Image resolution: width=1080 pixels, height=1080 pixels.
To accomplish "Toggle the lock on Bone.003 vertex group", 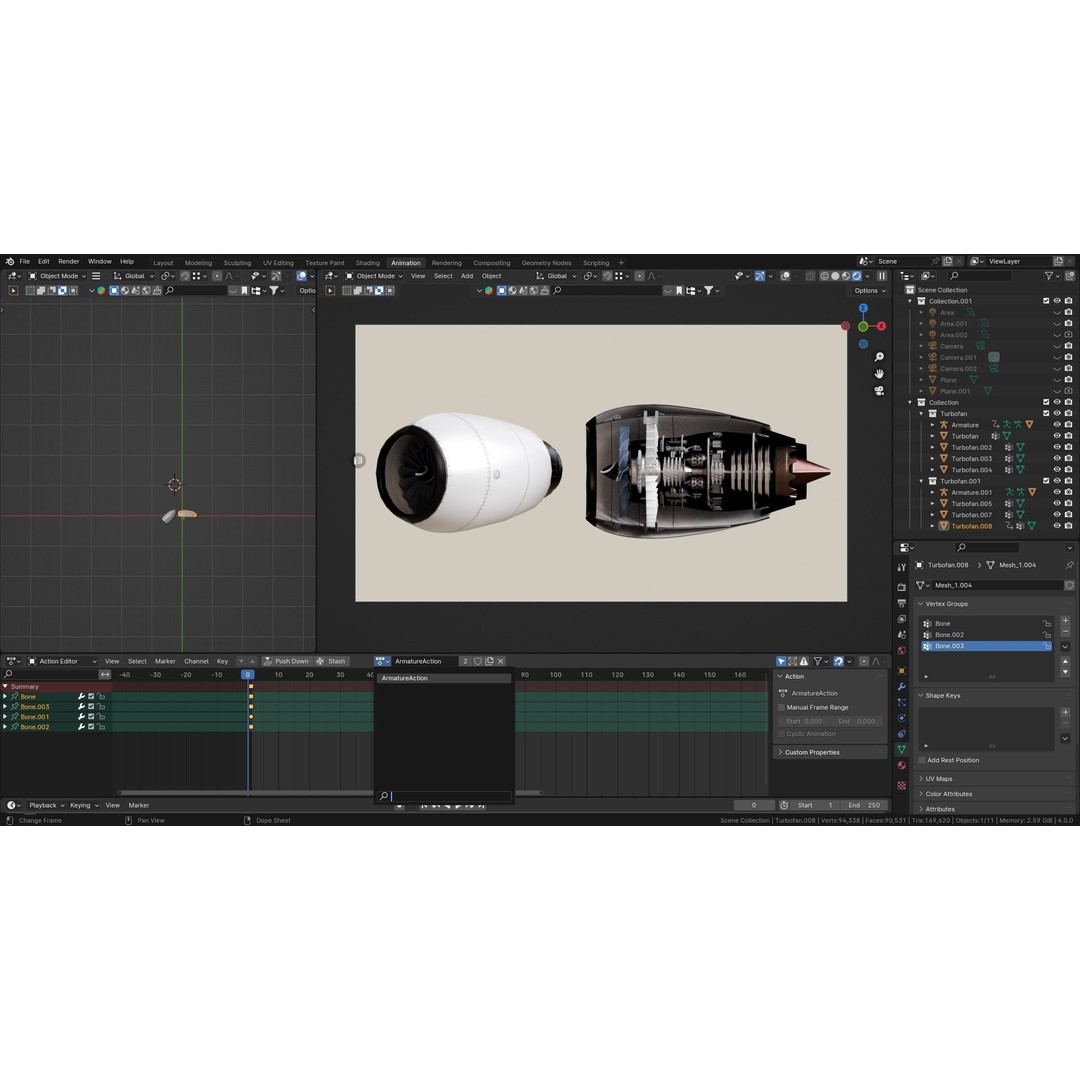I will tap(1046, 646).
